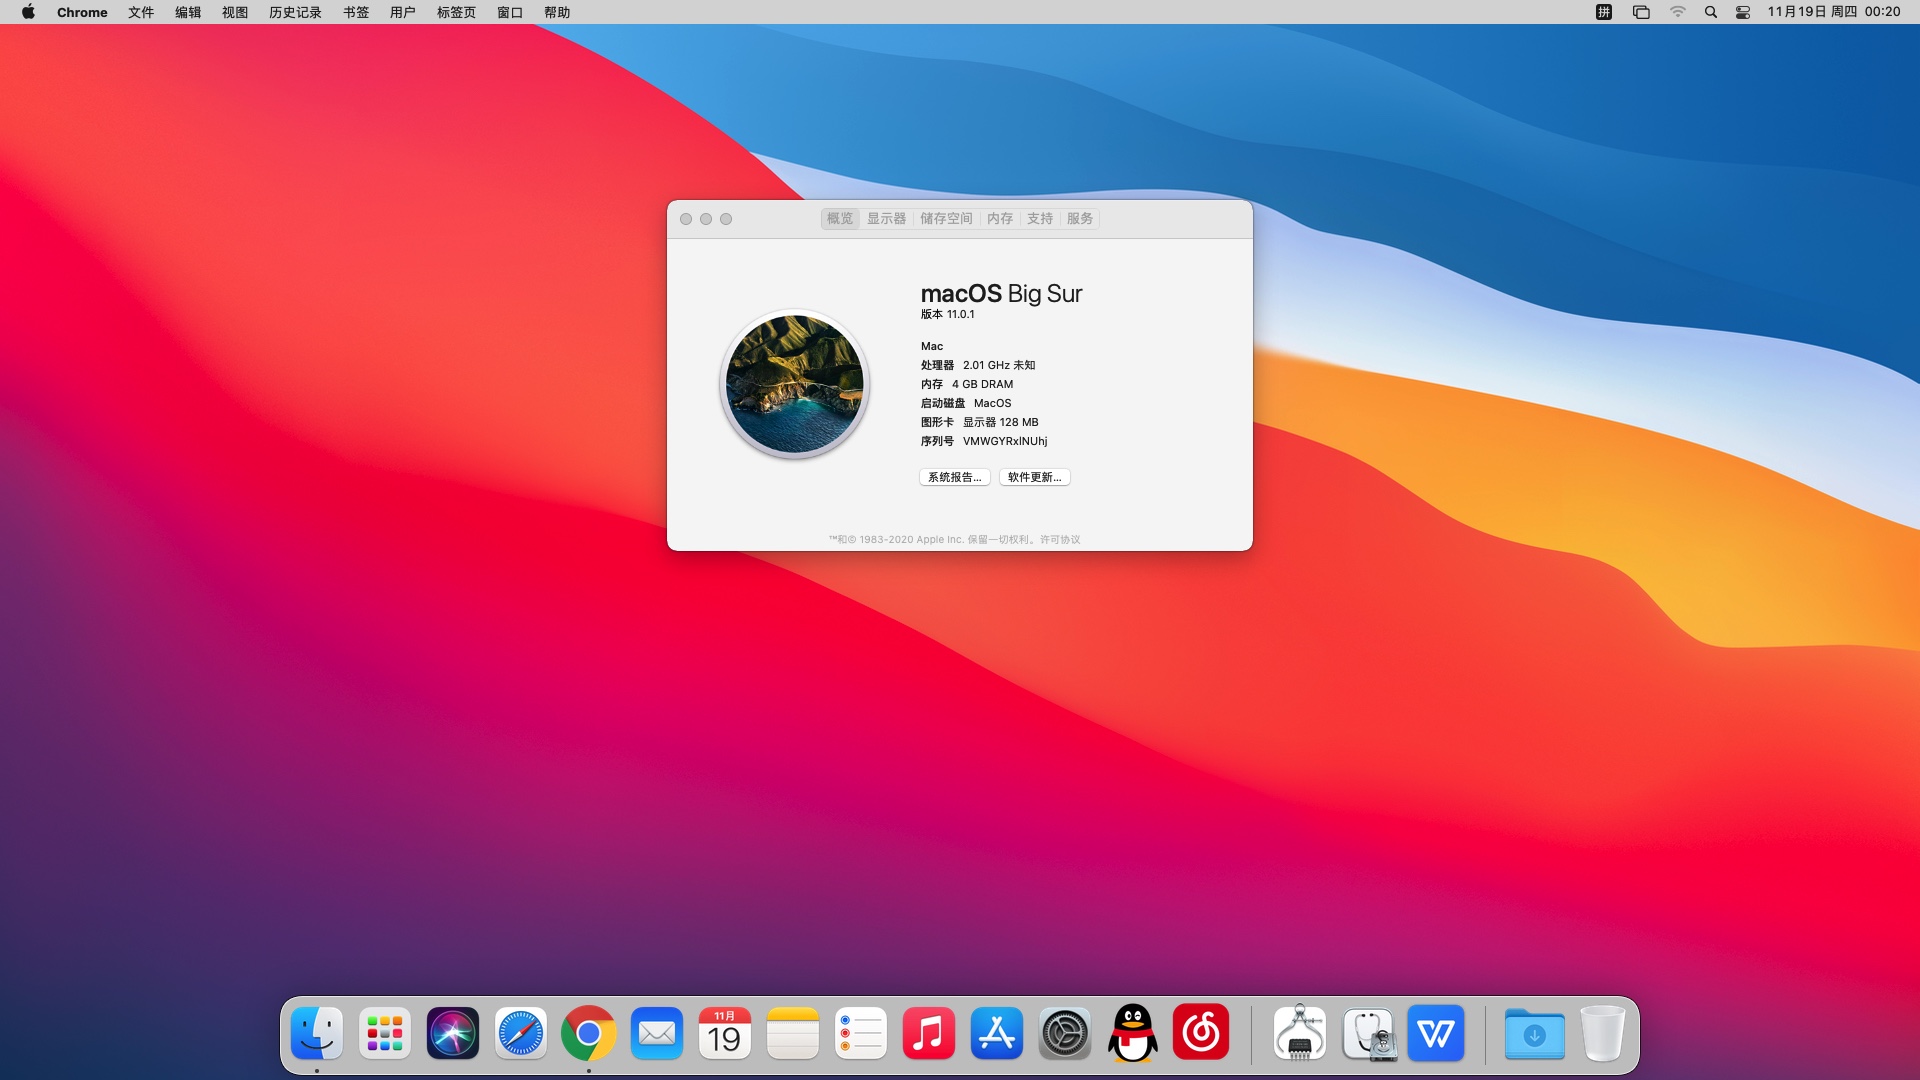
Task: Open Control Center in menu bar
Action: (x=1743, y=12)
